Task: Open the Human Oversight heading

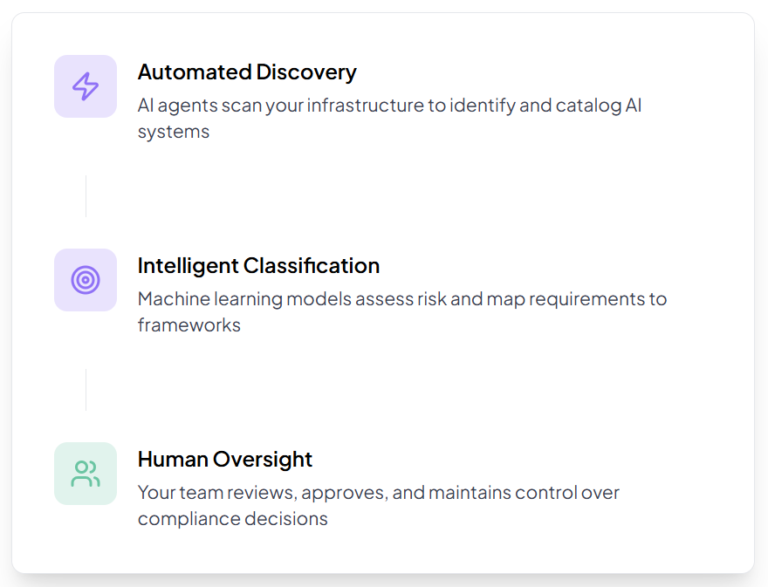Action: [x=225, y=459]
